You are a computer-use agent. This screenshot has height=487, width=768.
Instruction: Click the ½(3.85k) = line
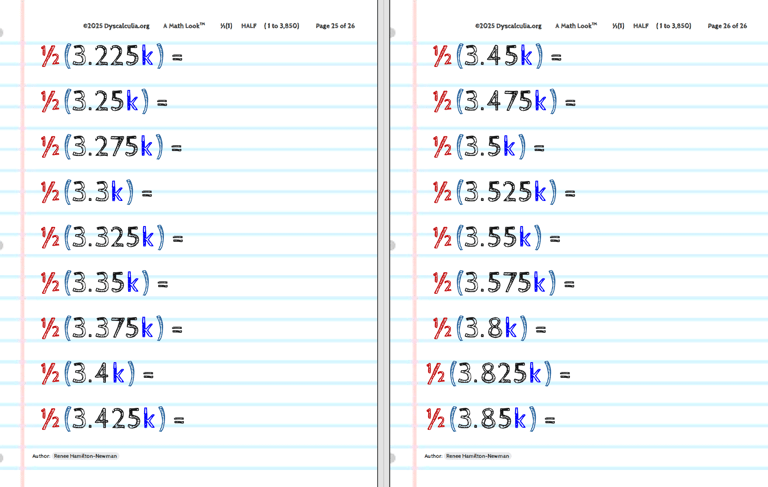tap(491, 418)
